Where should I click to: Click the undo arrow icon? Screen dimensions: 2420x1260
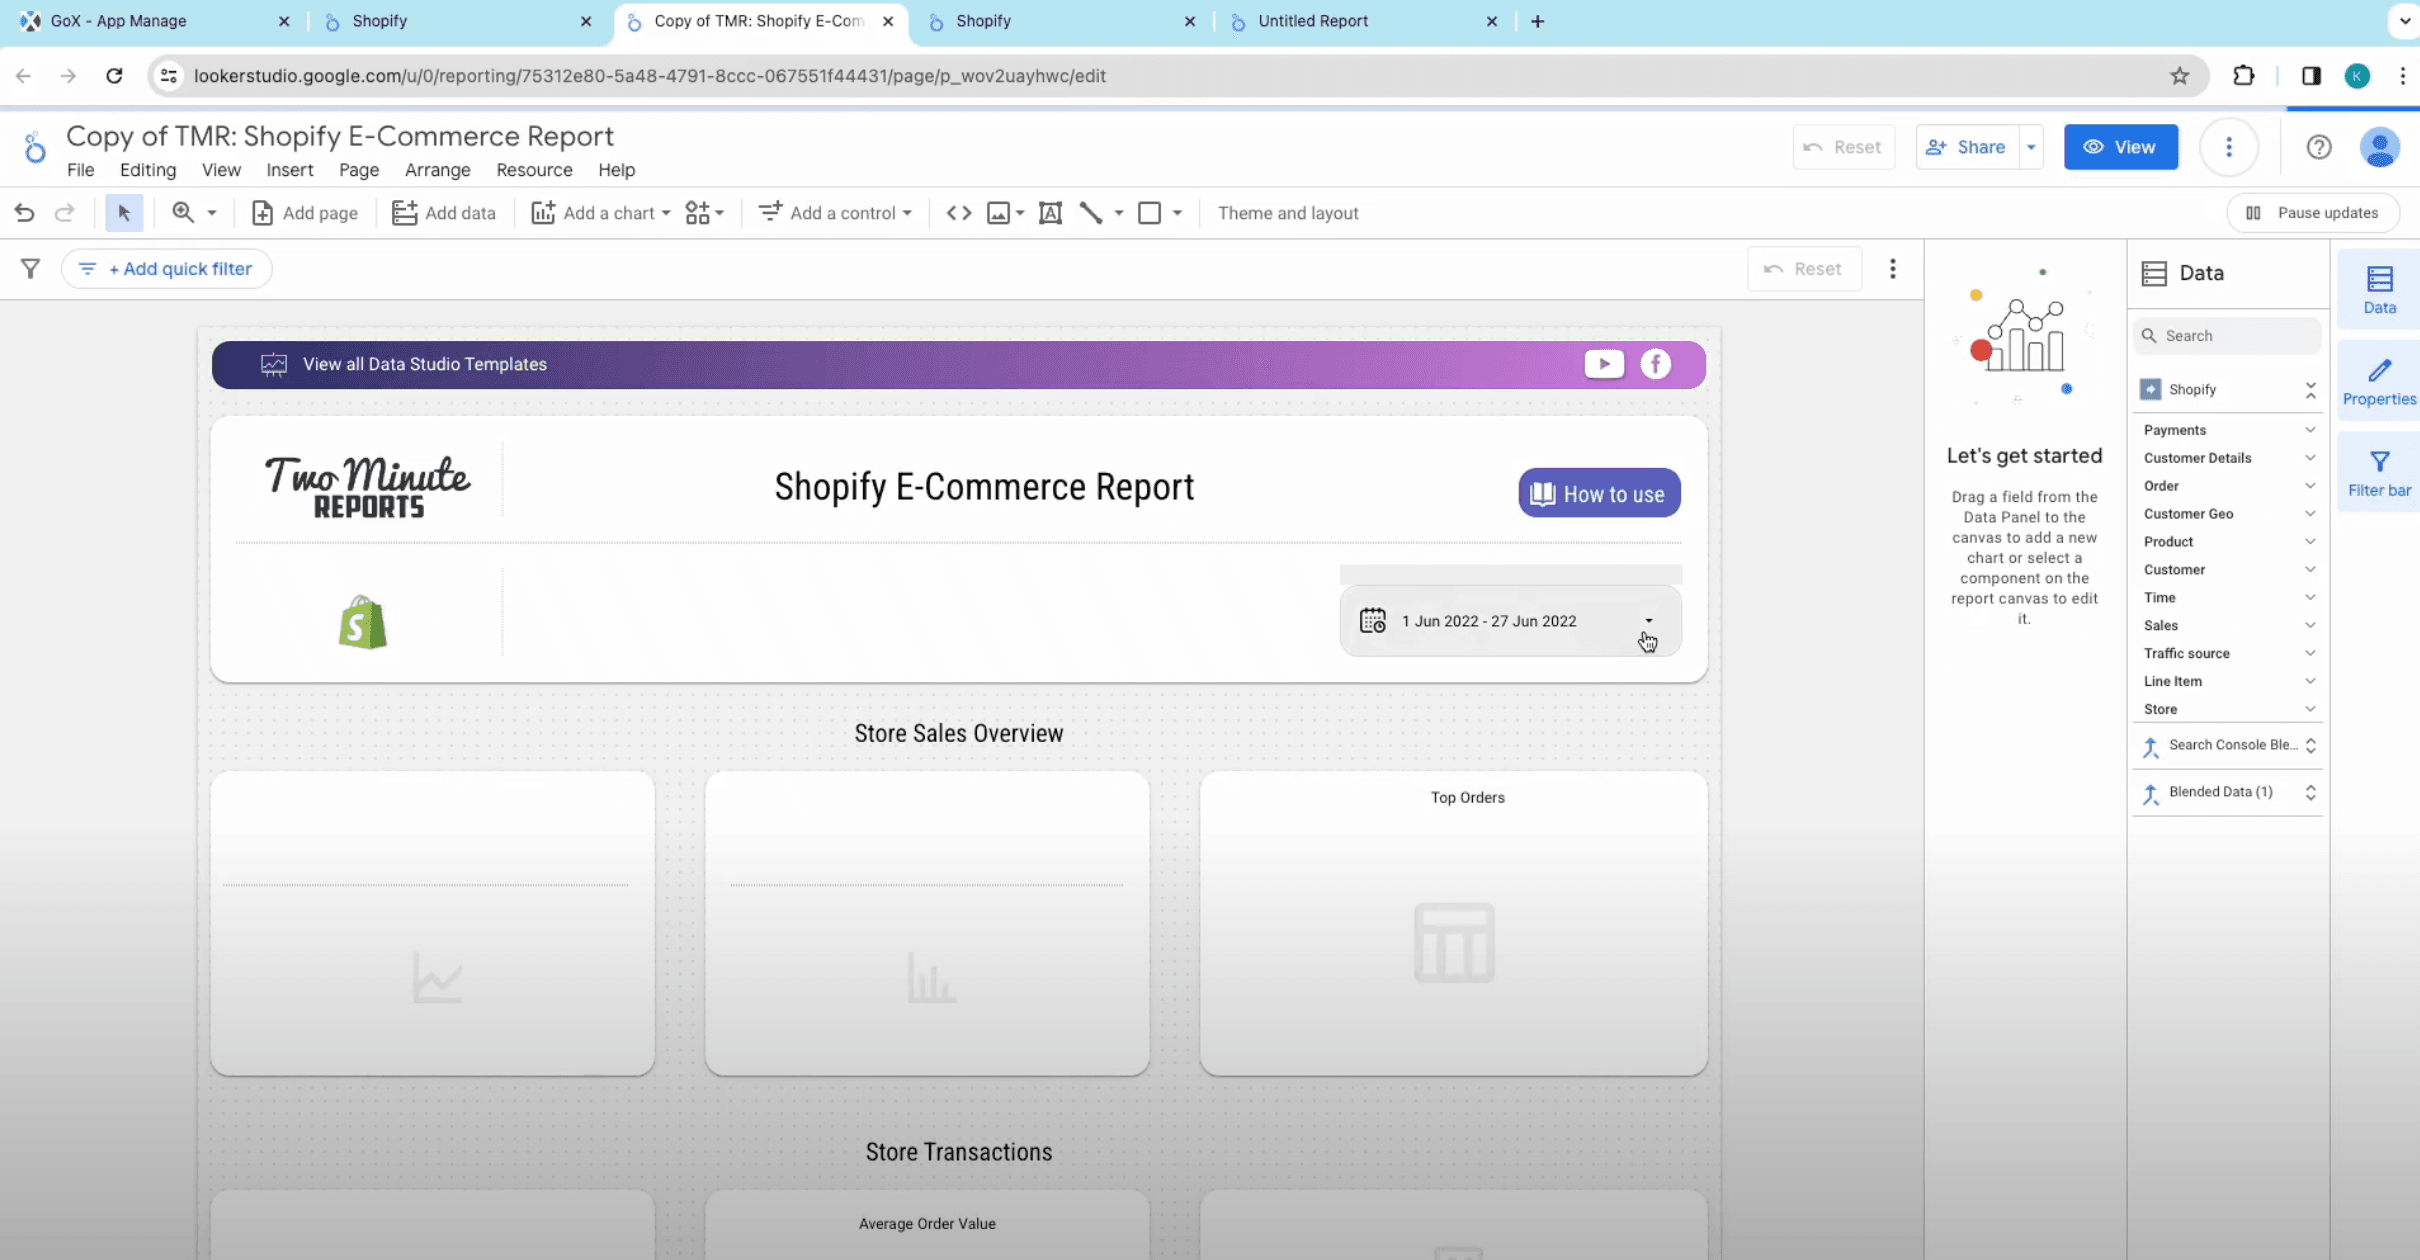[24, 213]
